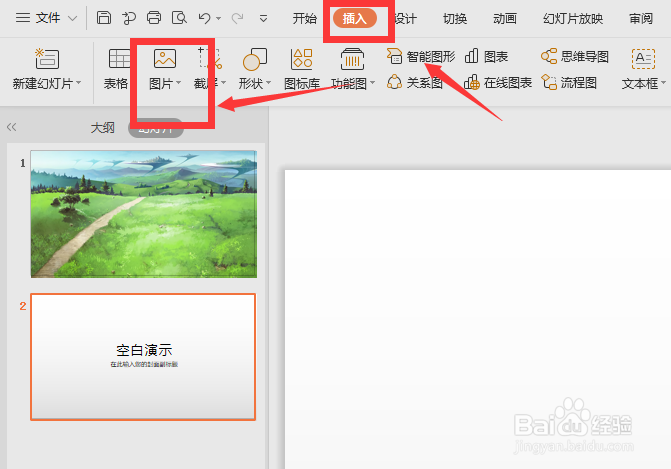This screenshot has width=671, height=469.
Task: Click the 文本框 icon
Action: [643, 59]
